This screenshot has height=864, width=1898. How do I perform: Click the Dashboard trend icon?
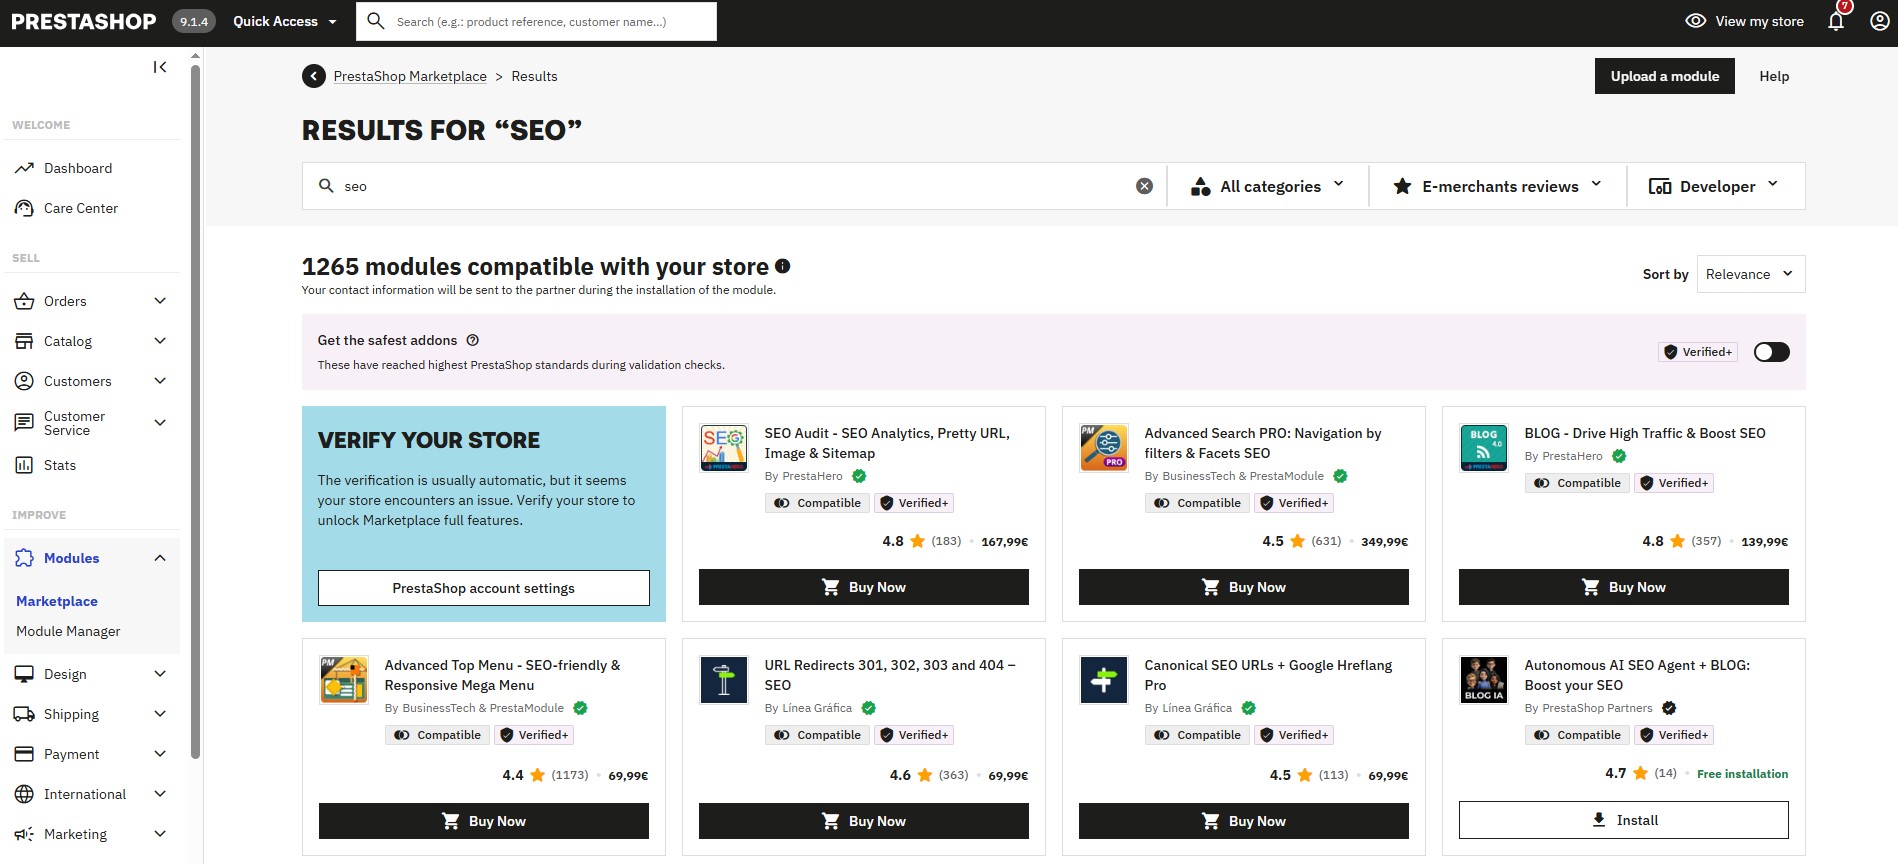(24, 168)
